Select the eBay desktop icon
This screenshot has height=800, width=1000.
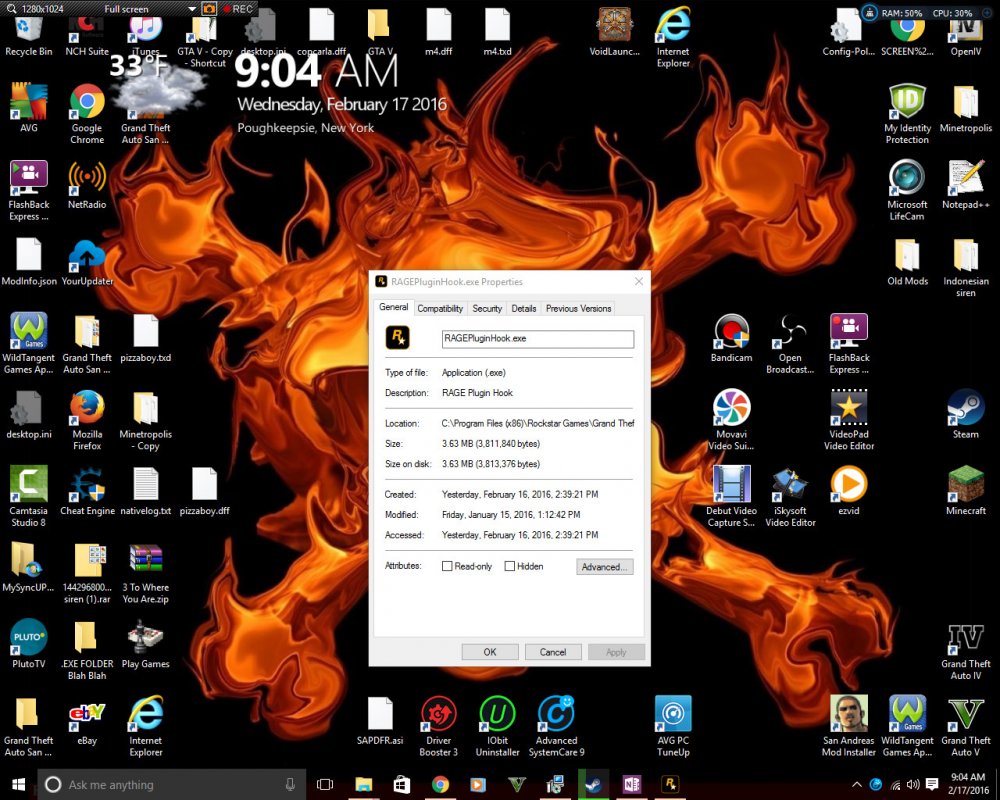[87, 721]
